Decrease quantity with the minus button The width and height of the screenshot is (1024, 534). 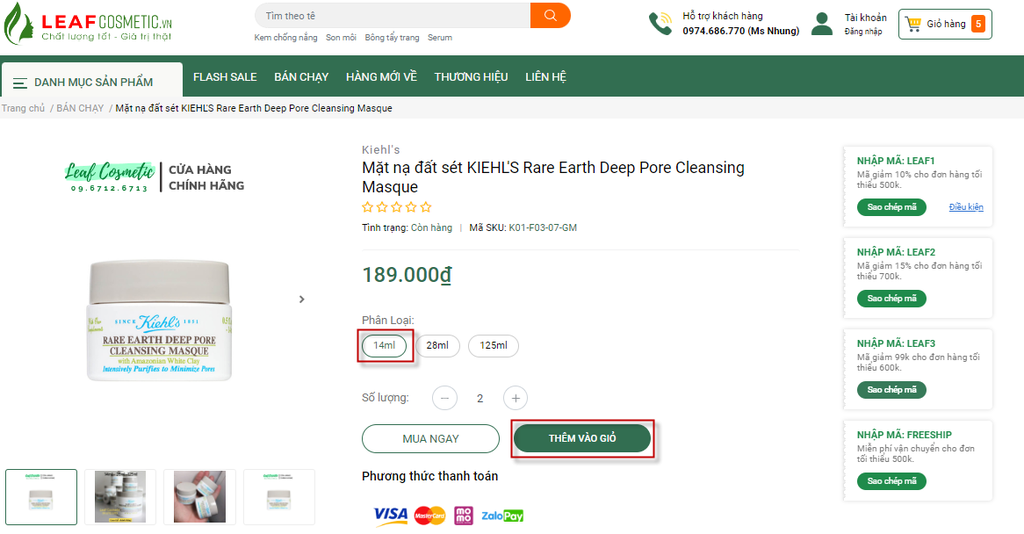(x=445, y=398)
